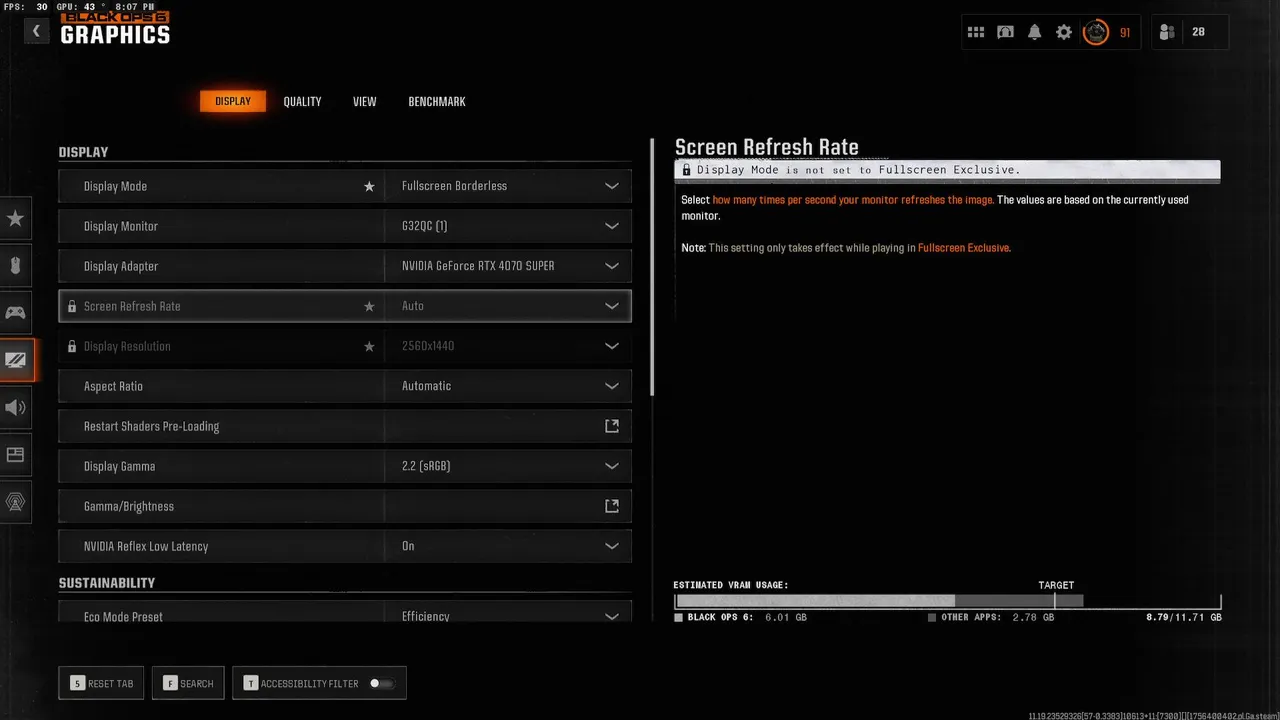
Task: Open the camera icon in top bar
Action: tap(1005, 32)
